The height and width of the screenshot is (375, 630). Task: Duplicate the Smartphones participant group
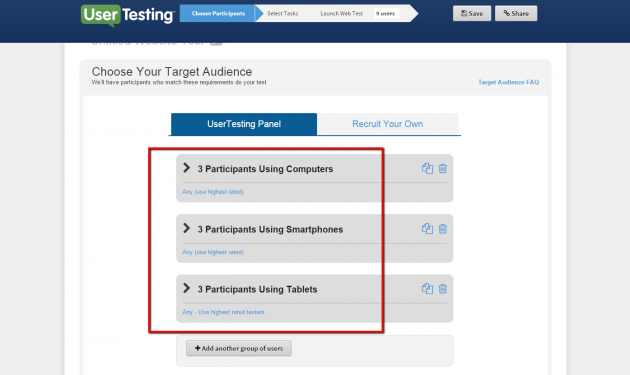tap(427, 229)
